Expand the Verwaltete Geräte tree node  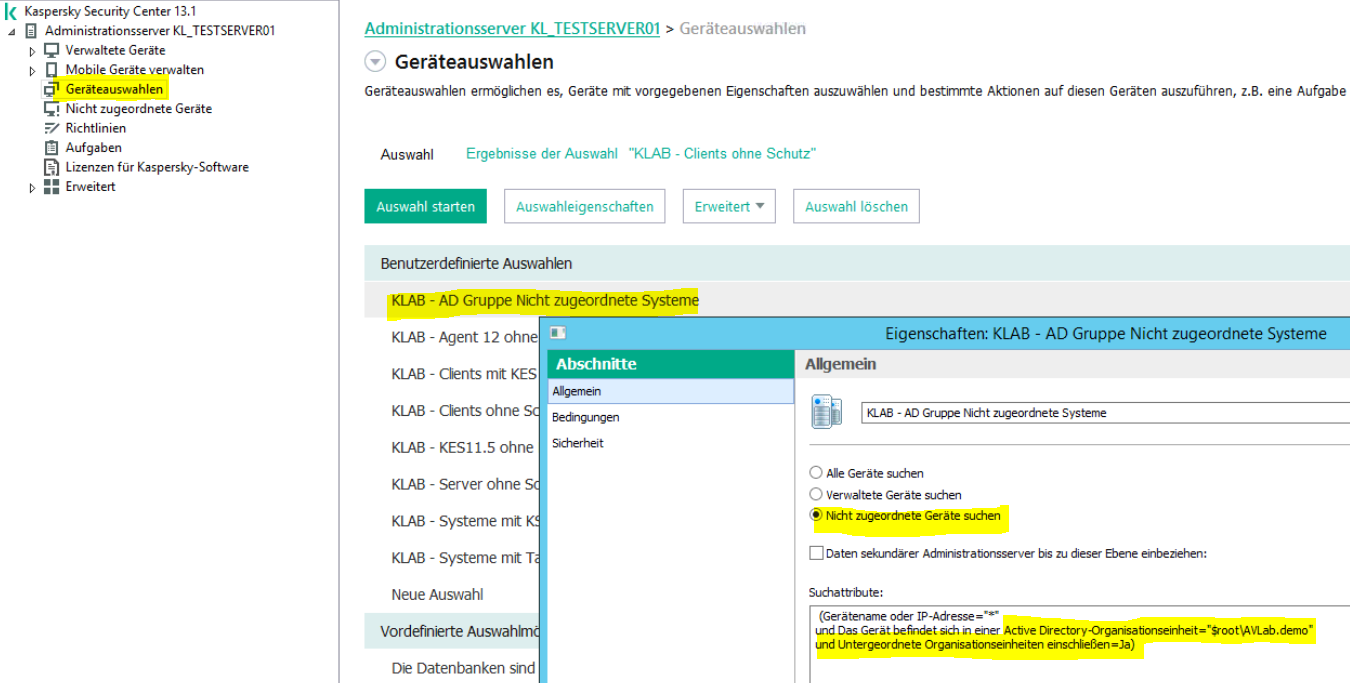tap(32, 51)
